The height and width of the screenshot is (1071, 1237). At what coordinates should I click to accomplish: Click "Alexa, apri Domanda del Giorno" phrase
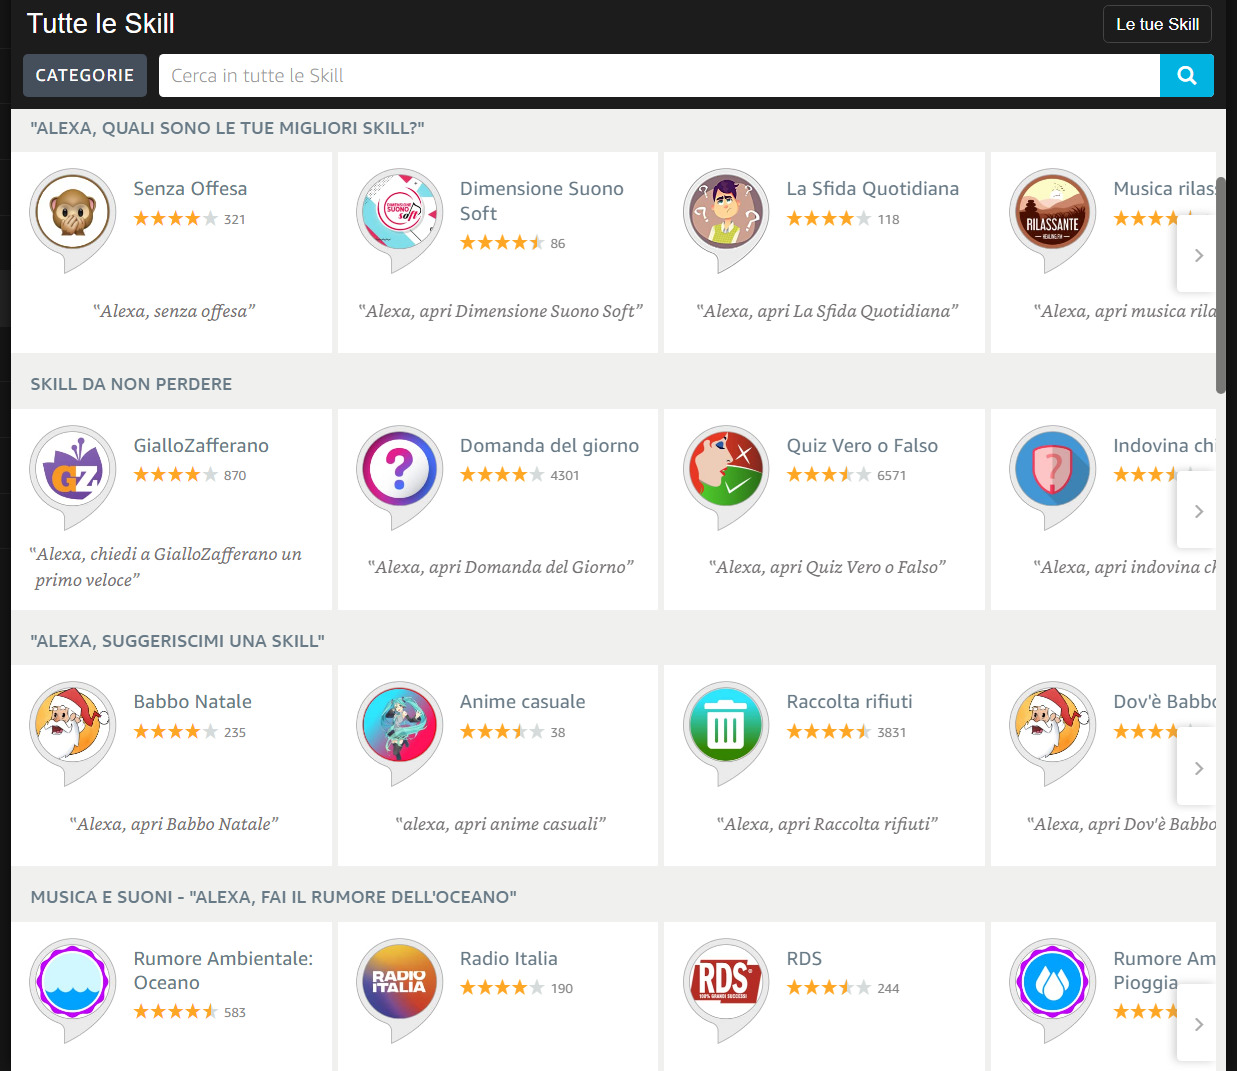click(x=500, y=567)
